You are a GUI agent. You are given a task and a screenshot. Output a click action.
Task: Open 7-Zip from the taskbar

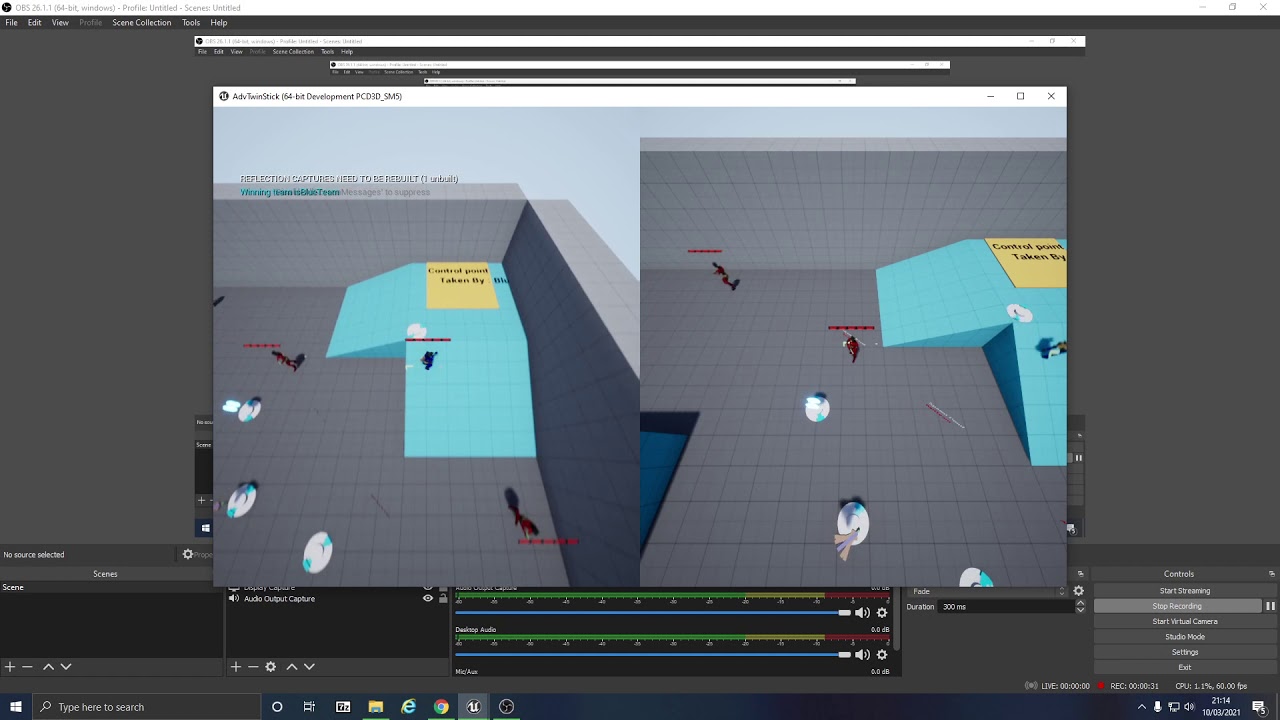click(x=343, y=707)
